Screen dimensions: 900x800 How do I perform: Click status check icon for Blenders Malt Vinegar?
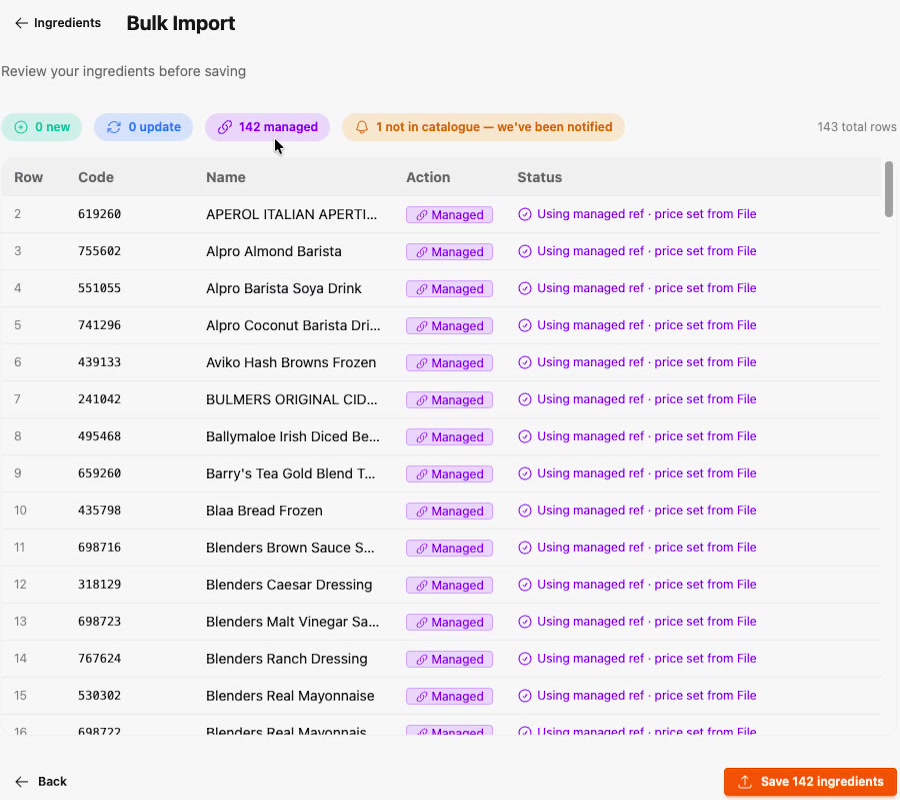click(x=525, y=622)
